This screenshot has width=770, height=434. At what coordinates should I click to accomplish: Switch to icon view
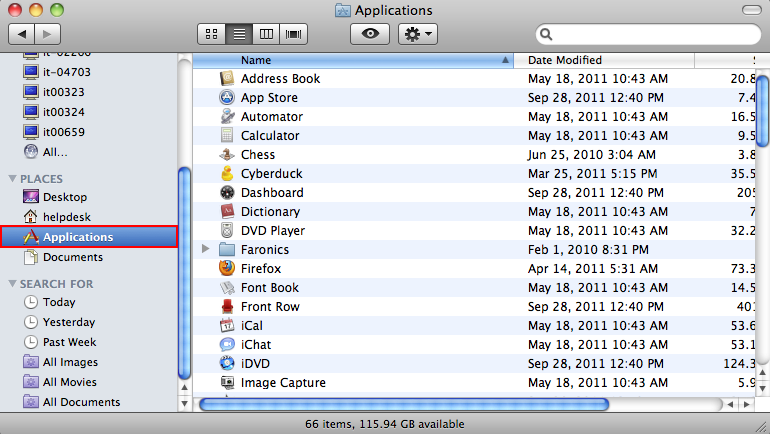tap(212, 34)
